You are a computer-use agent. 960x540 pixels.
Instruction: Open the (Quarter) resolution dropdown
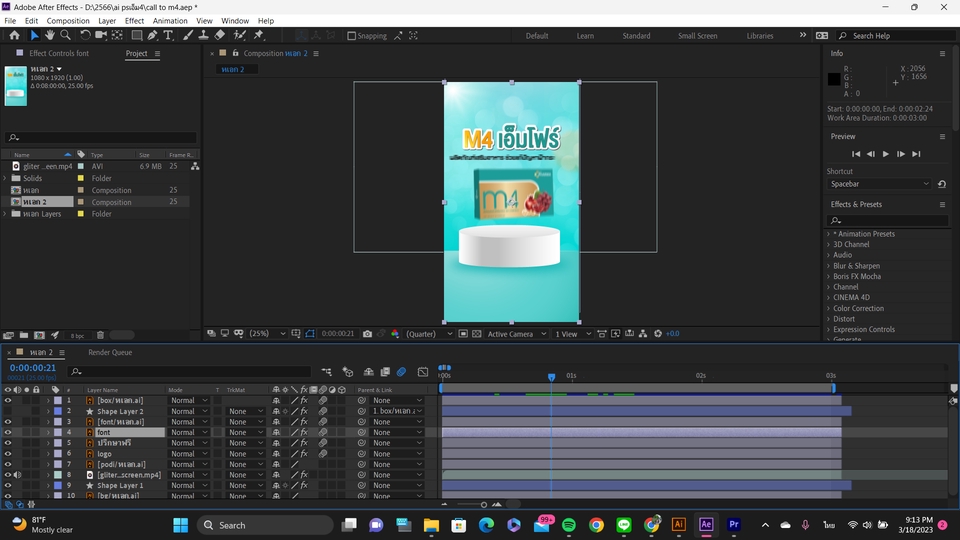point(429,334)
